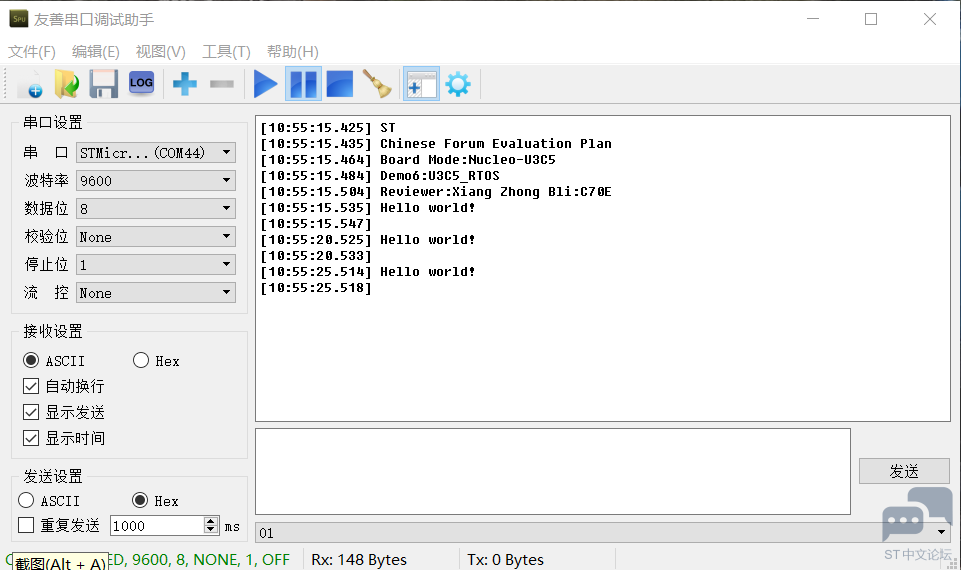Stop the serial port with the stop icon

(x=340, y=84)
